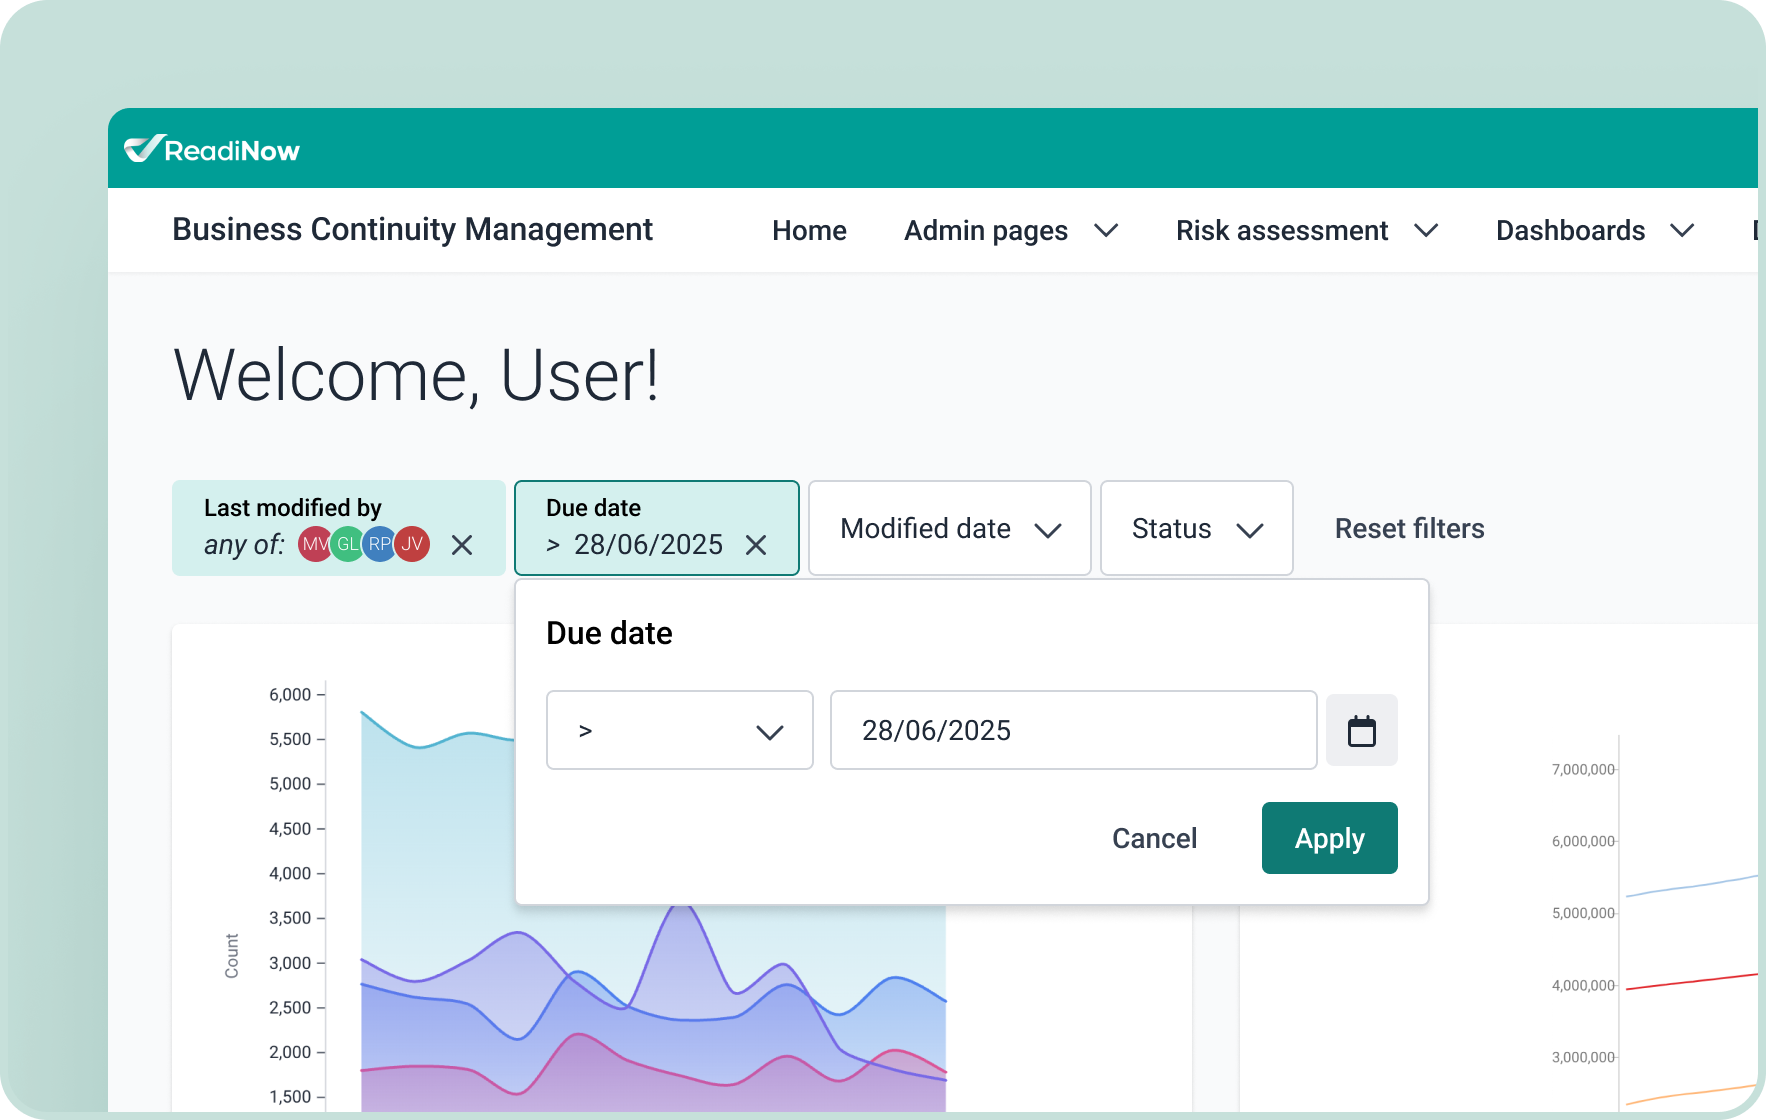Apply the due date filter
Screen dimensions: 1766x1120
click(1329, 838)
